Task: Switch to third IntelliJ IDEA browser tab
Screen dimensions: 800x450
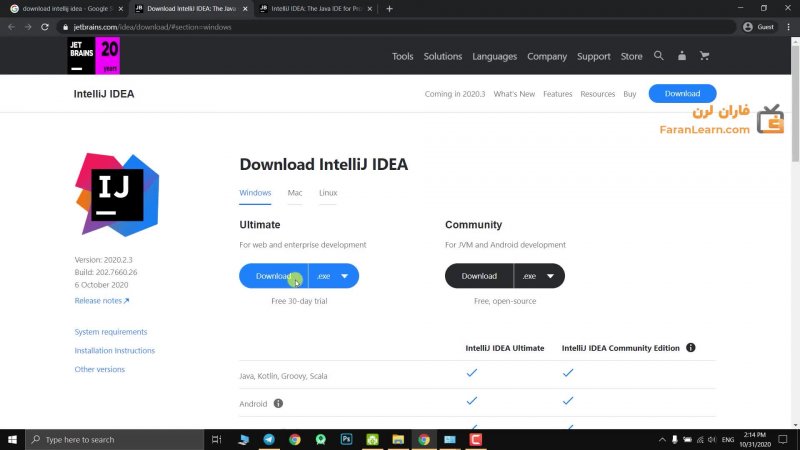Action: (x=316, y=9)
